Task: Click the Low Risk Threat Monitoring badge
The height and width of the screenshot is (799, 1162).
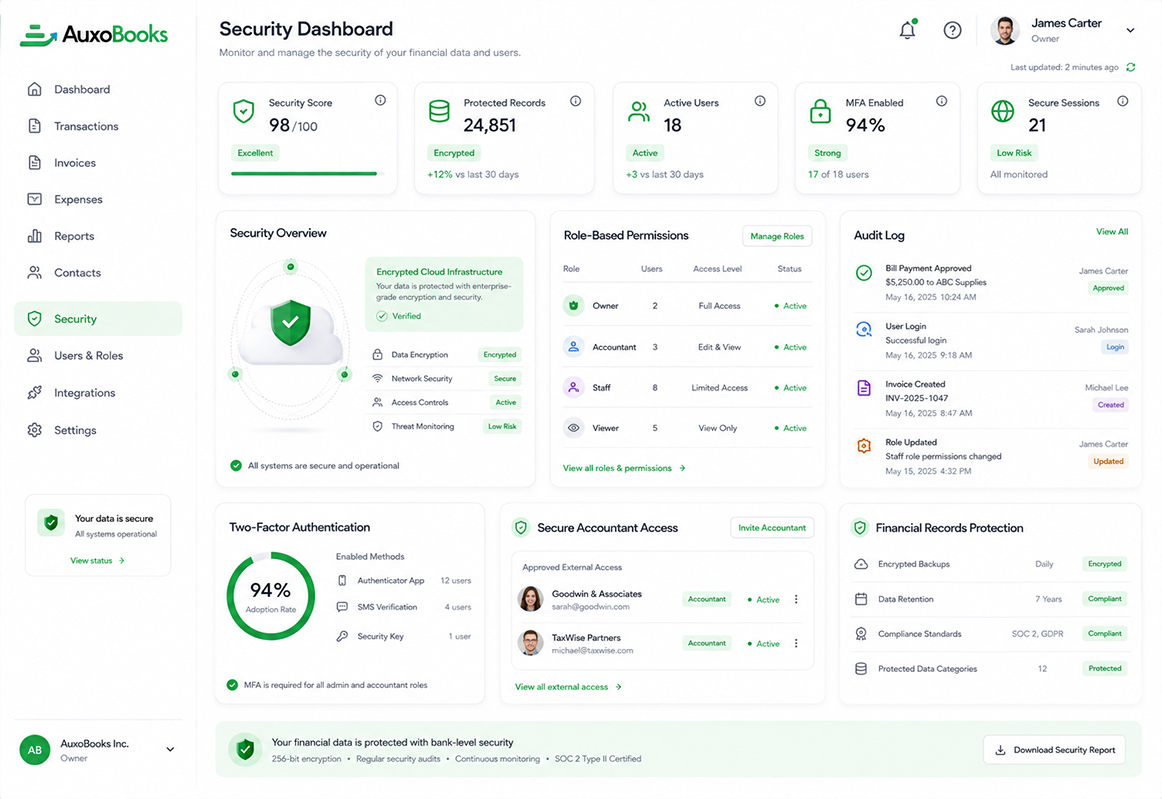Action: pos(502,426)
